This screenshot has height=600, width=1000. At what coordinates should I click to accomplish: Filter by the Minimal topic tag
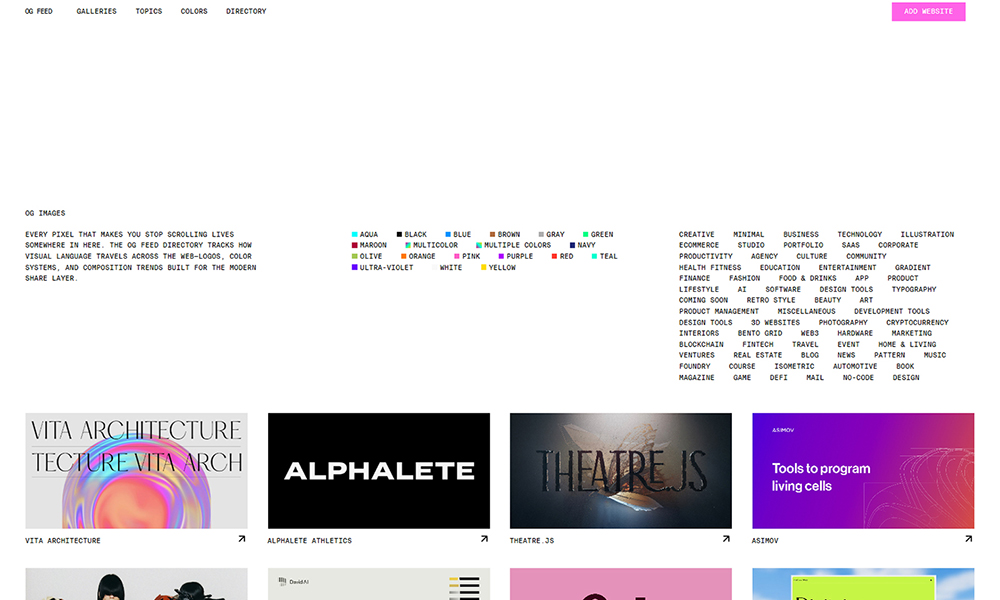click(x=748, y=235)
